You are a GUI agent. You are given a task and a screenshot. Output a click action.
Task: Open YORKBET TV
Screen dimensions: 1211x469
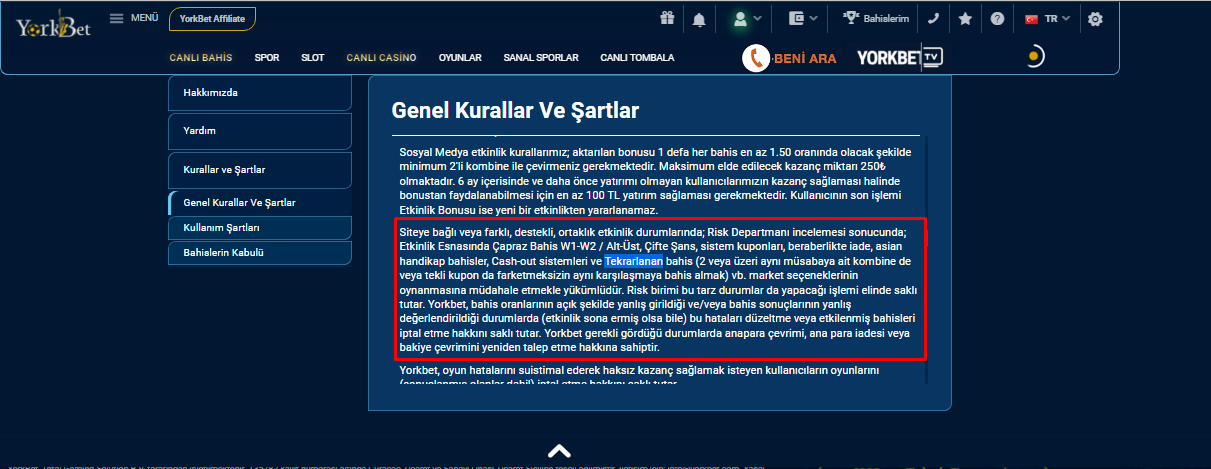899,58
